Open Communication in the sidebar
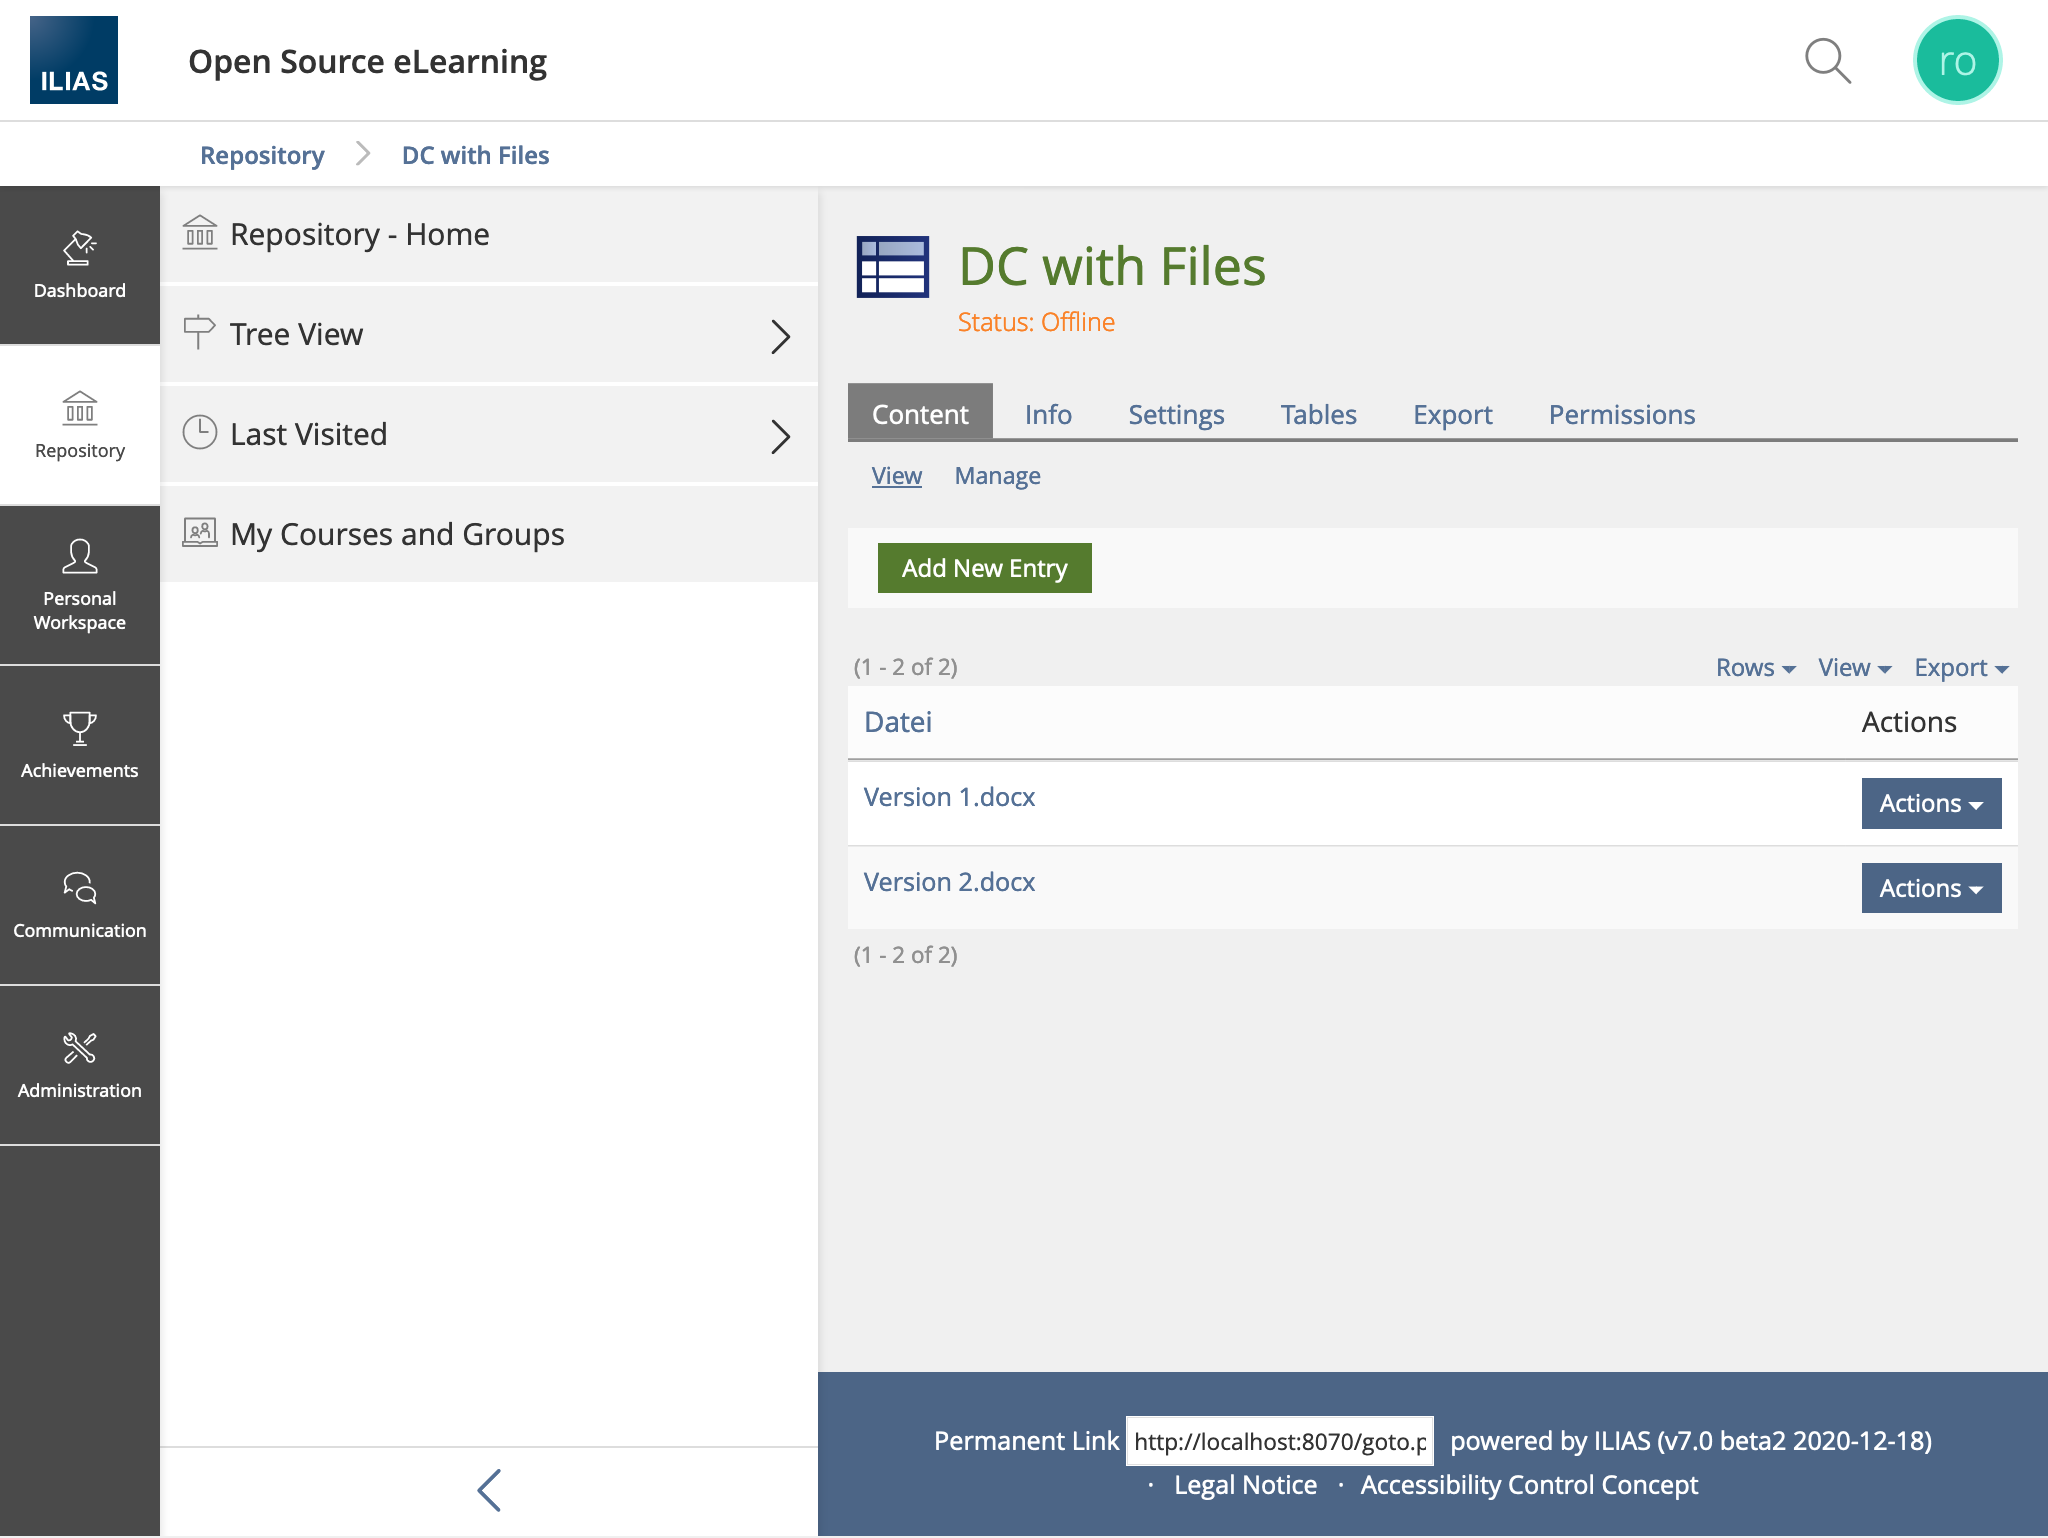2048x1538 pixels. [x=80, y=905]
